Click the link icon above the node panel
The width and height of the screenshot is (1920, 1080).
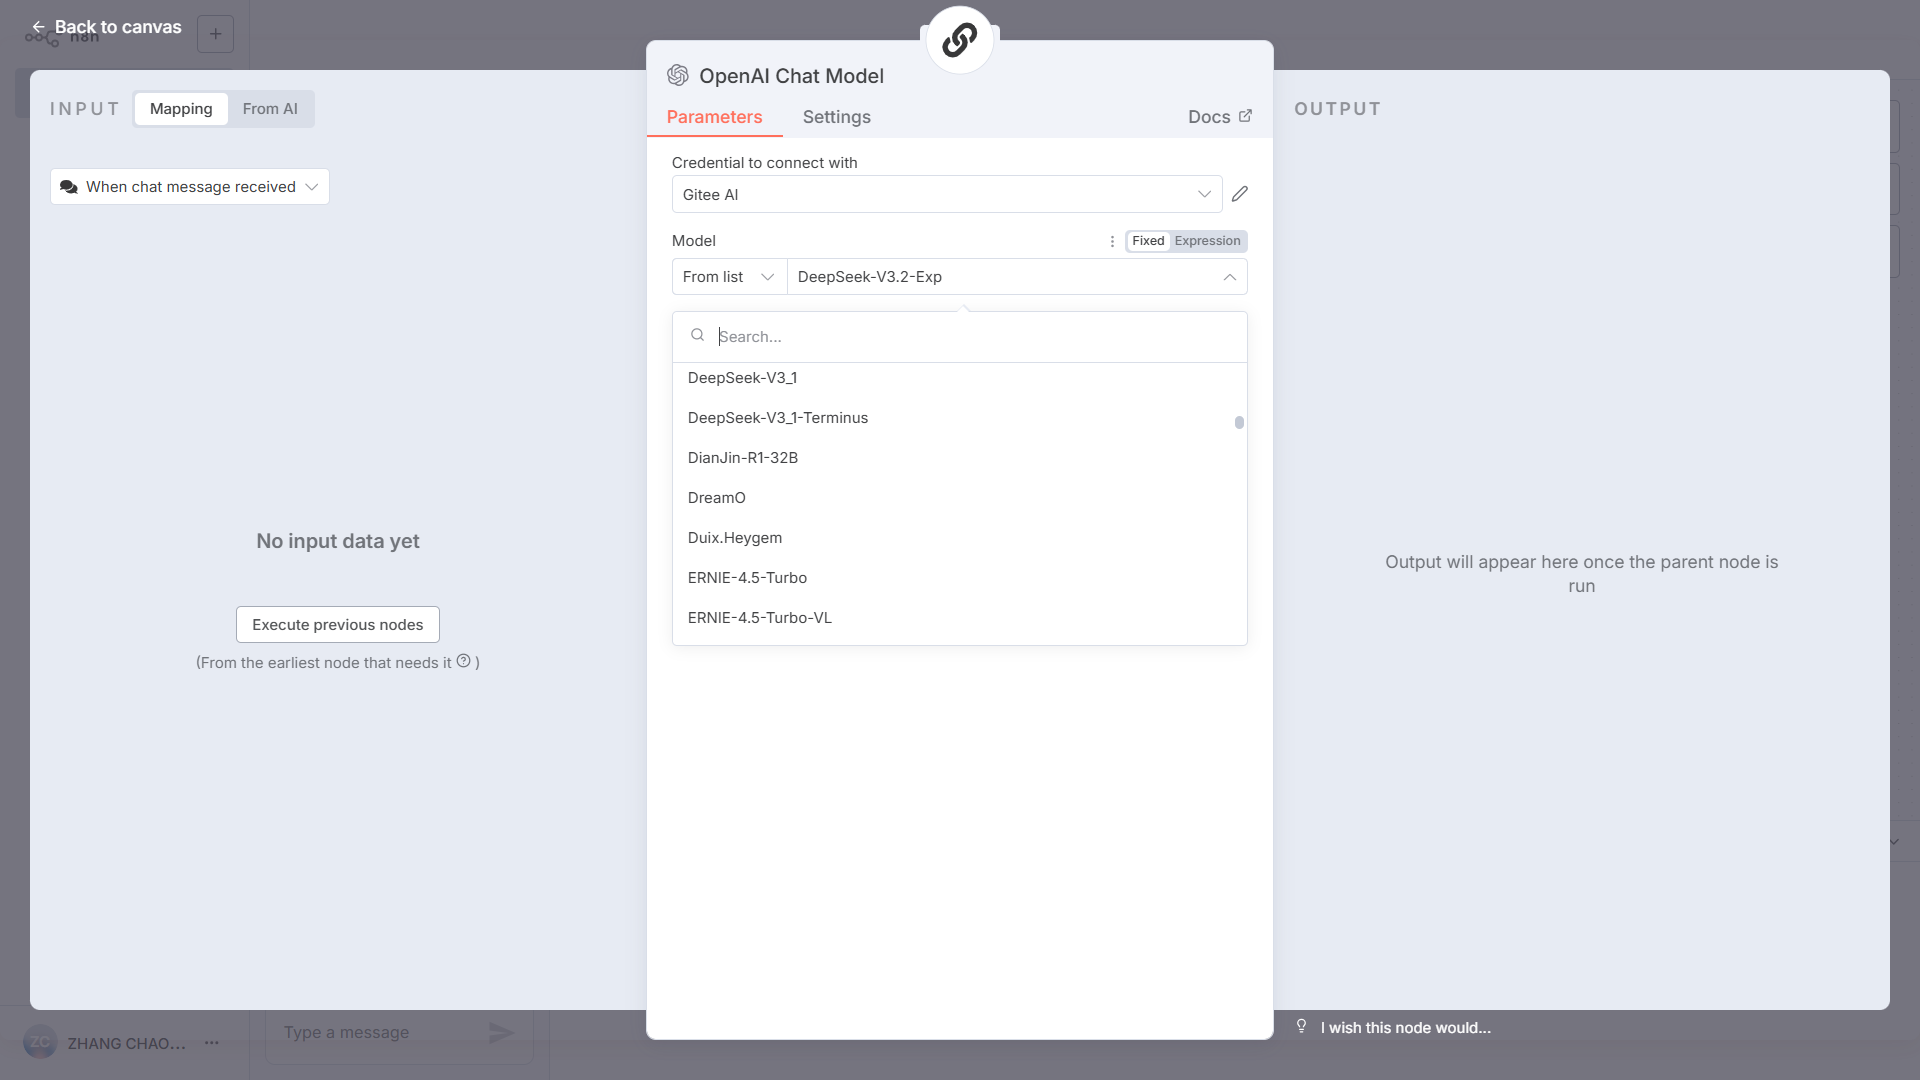click(x=959, y=40)
